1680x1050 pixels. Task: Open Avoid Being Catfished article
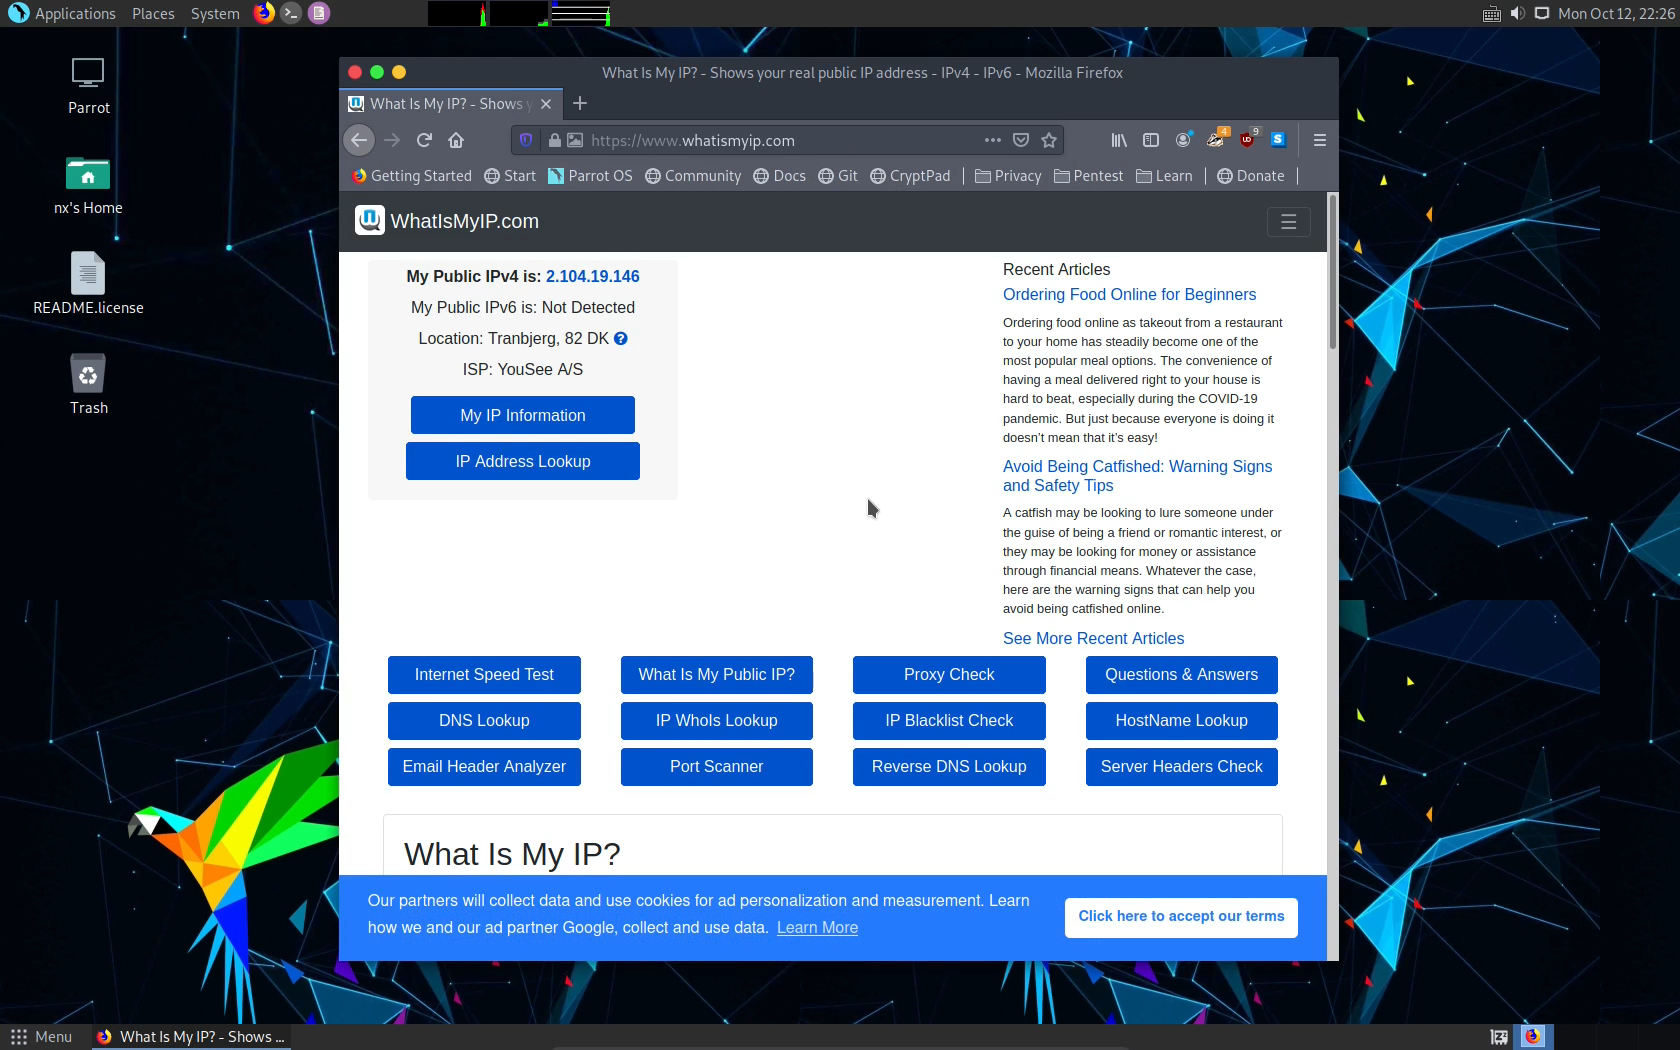click(1137, 476)
